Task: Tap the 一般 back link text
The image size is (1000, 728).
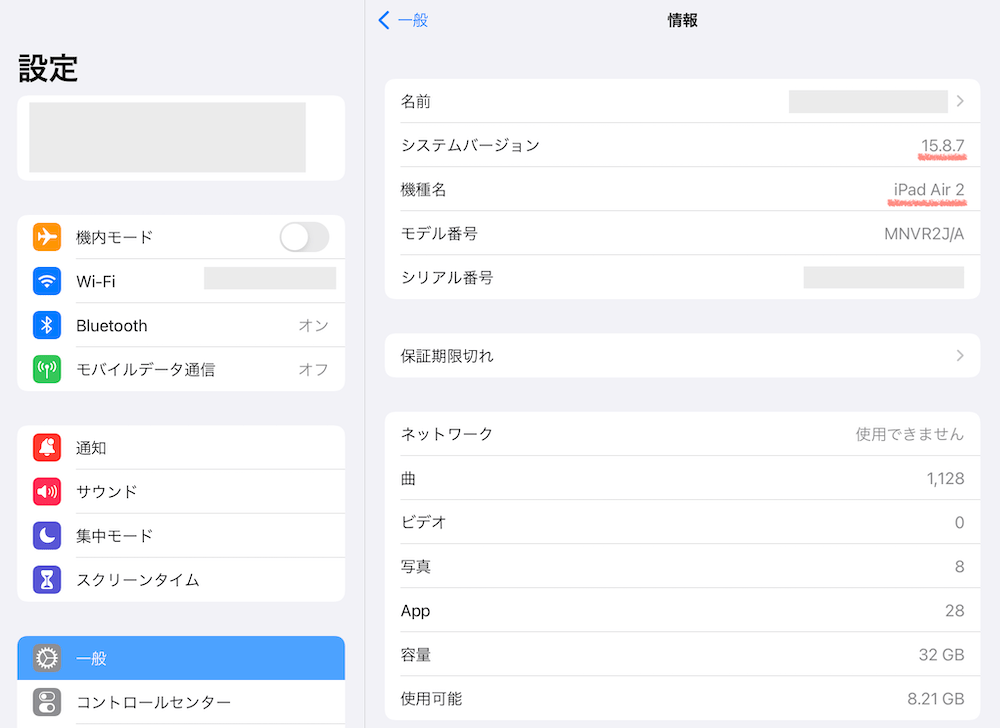Action: pos(413,20)
